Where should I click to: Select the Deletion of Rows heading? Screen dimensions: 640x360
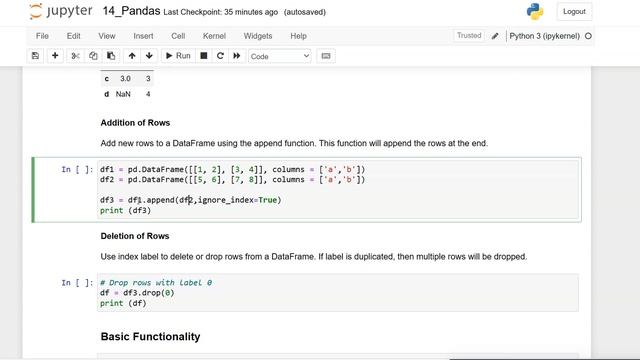pos(135,236)
